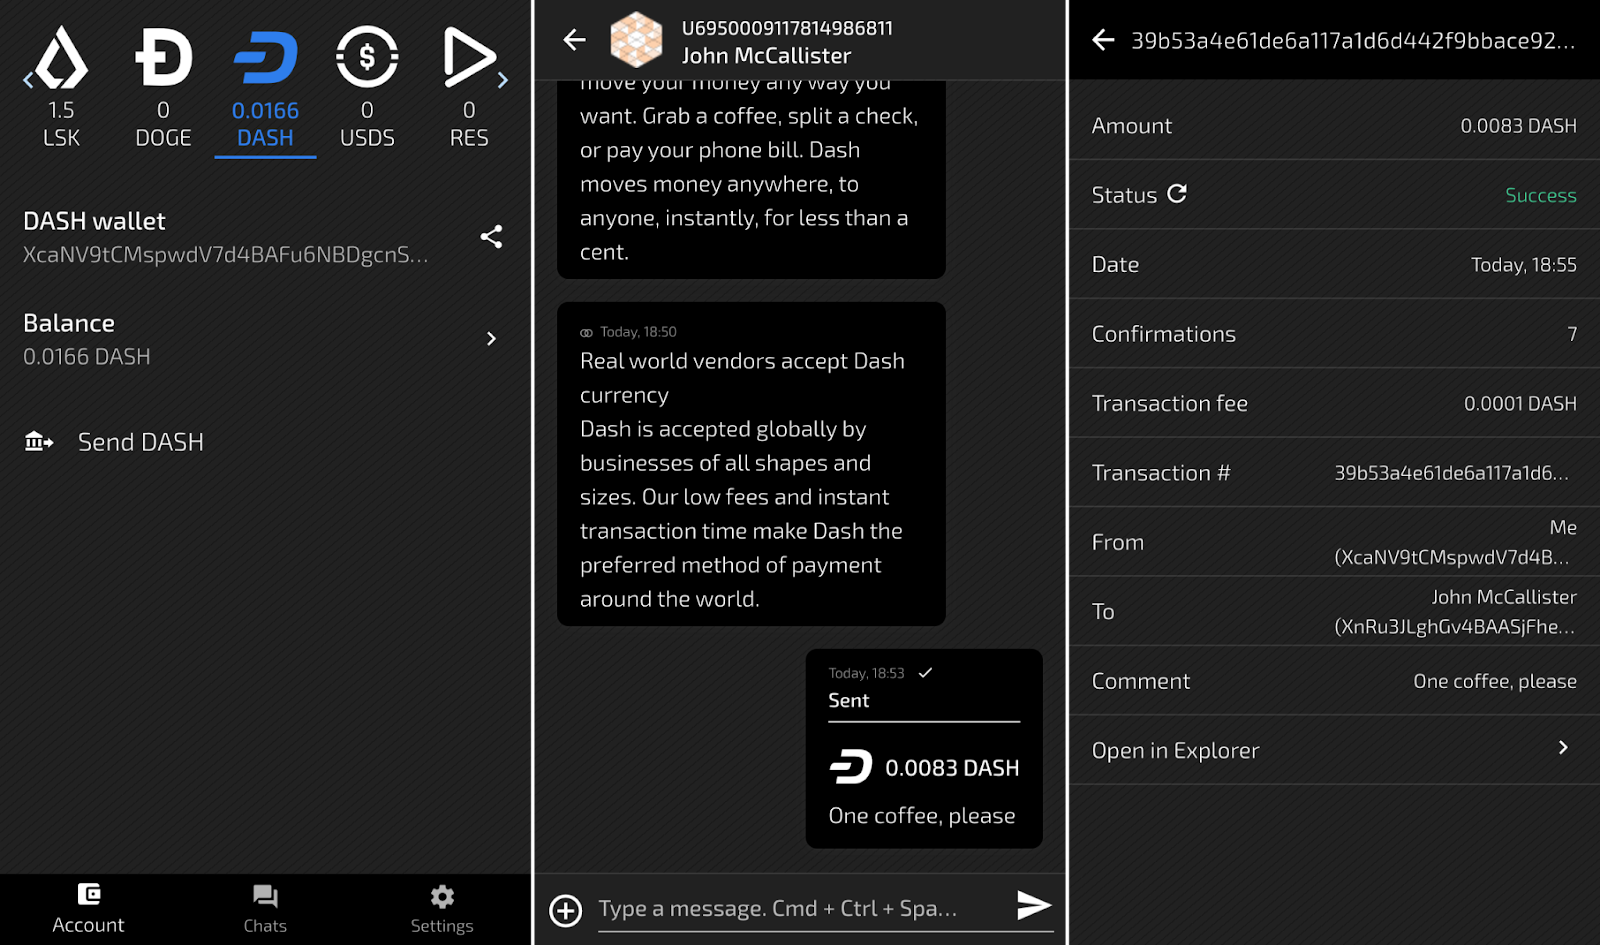Click the DASH logo in sent bubble
The width and height of the screenshot is (1600, 945).
(851, 767)
